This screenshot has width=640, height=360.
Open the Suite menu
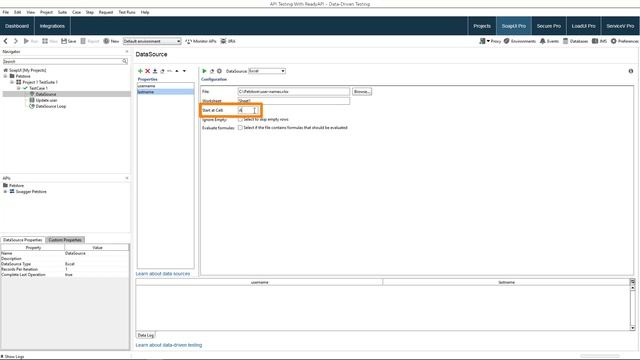coord(62,12)
